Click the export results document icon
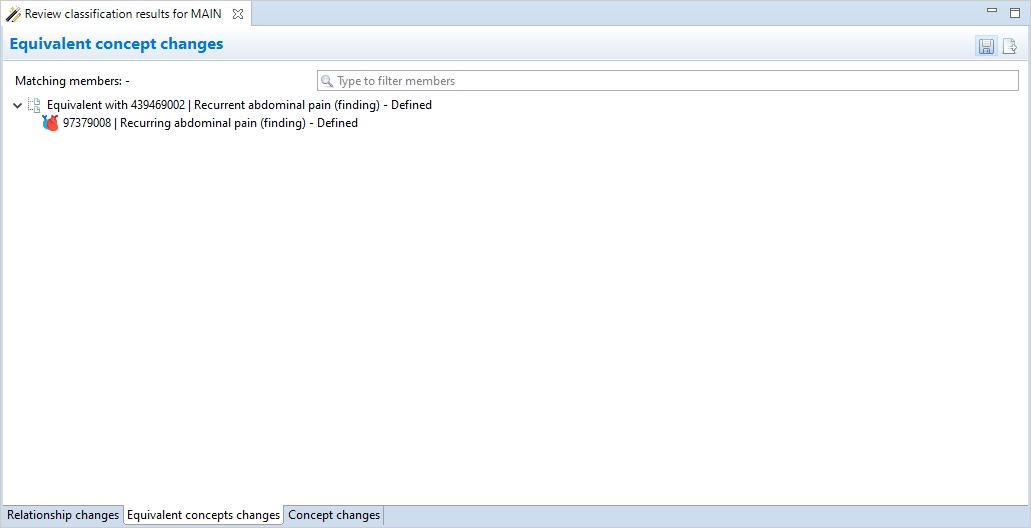 [x=1010, y=47]
